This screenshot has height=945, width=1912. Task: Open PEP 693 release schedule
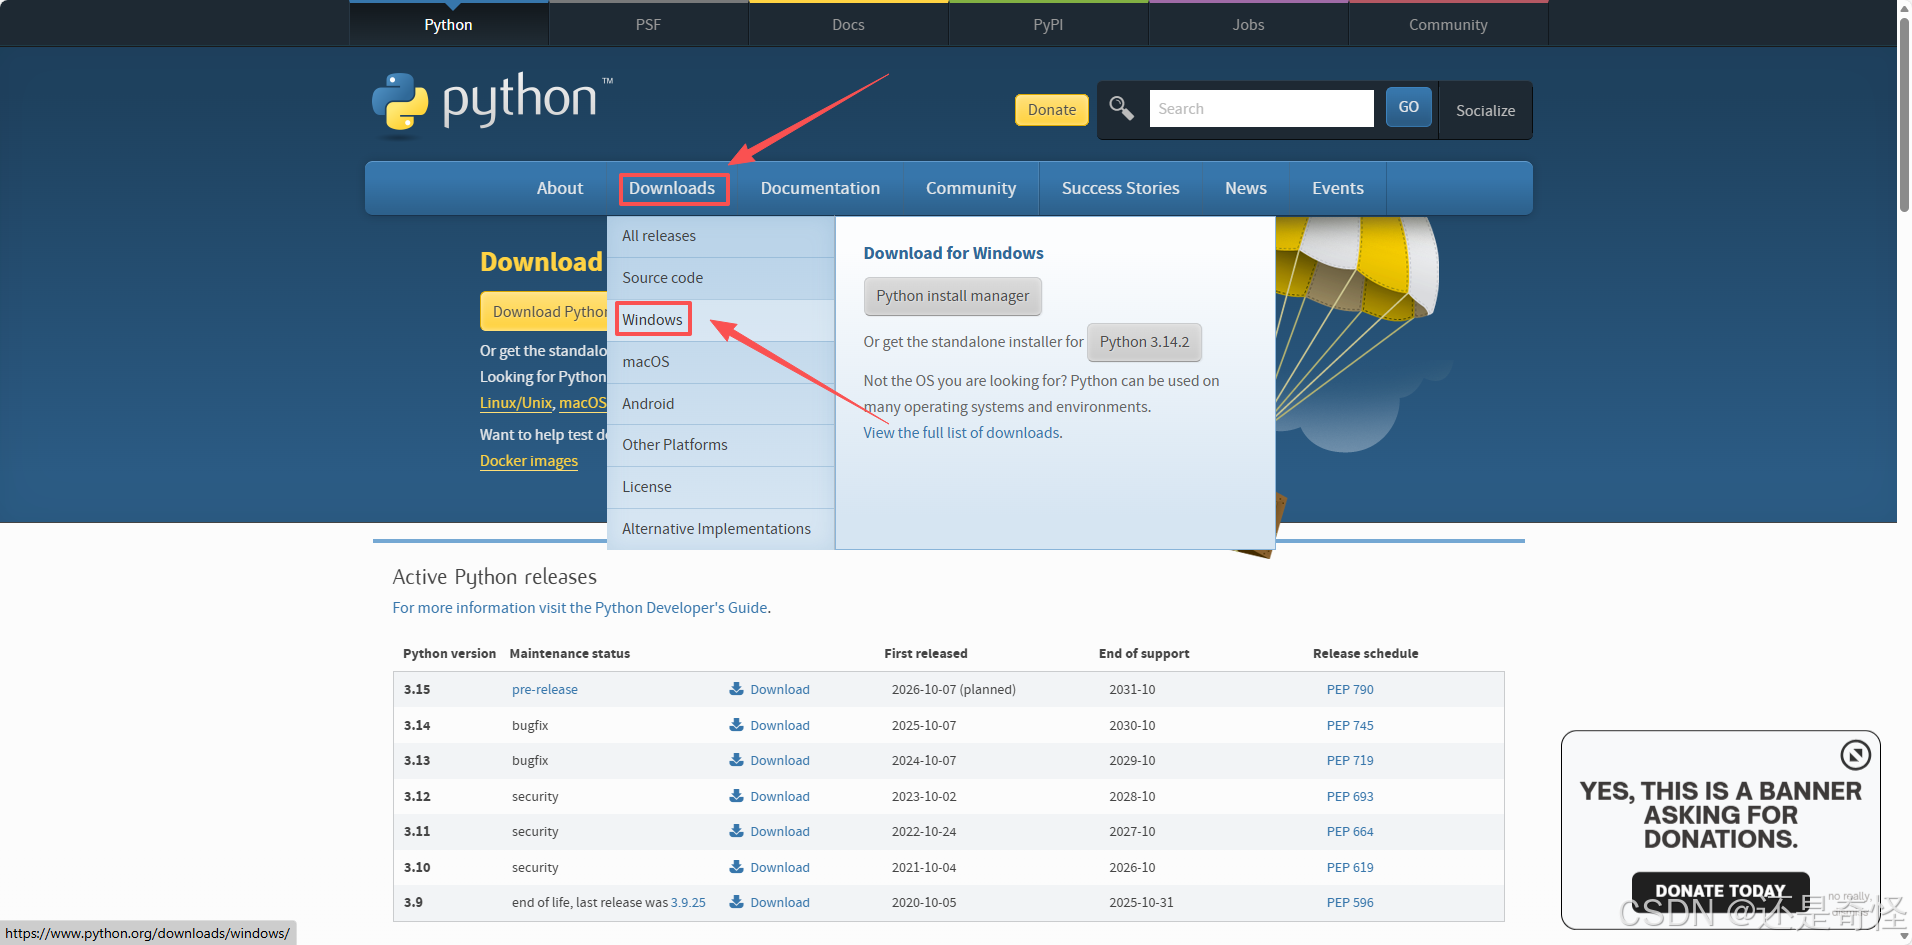pyautogui.click(x=1350, y=797)
